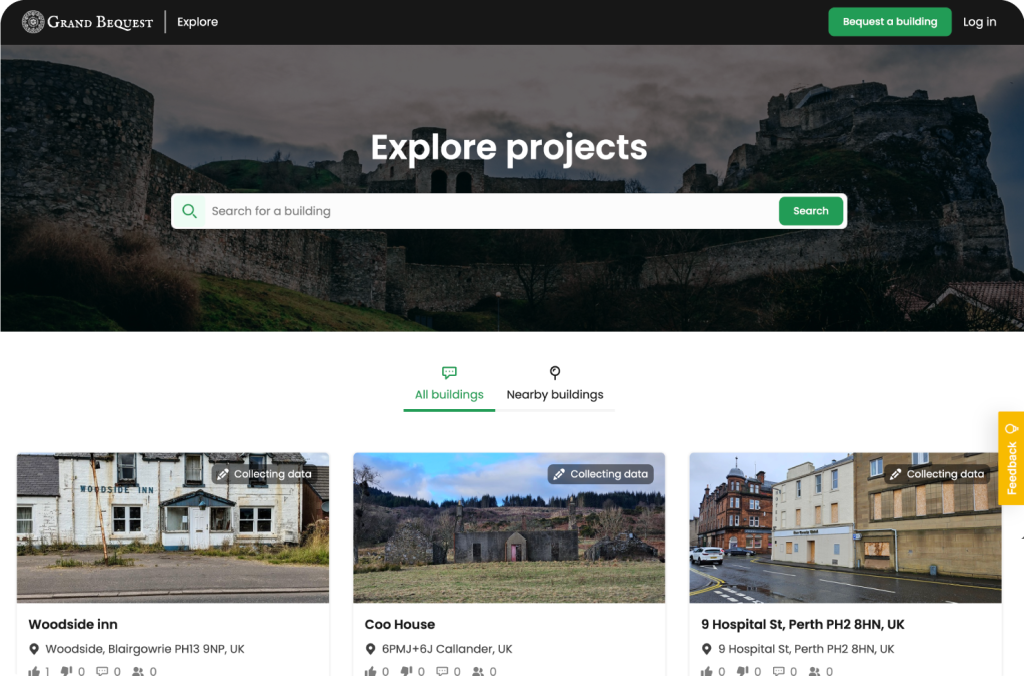Open the Explore navigation link

pyautogui.click(x=197, y=22)
